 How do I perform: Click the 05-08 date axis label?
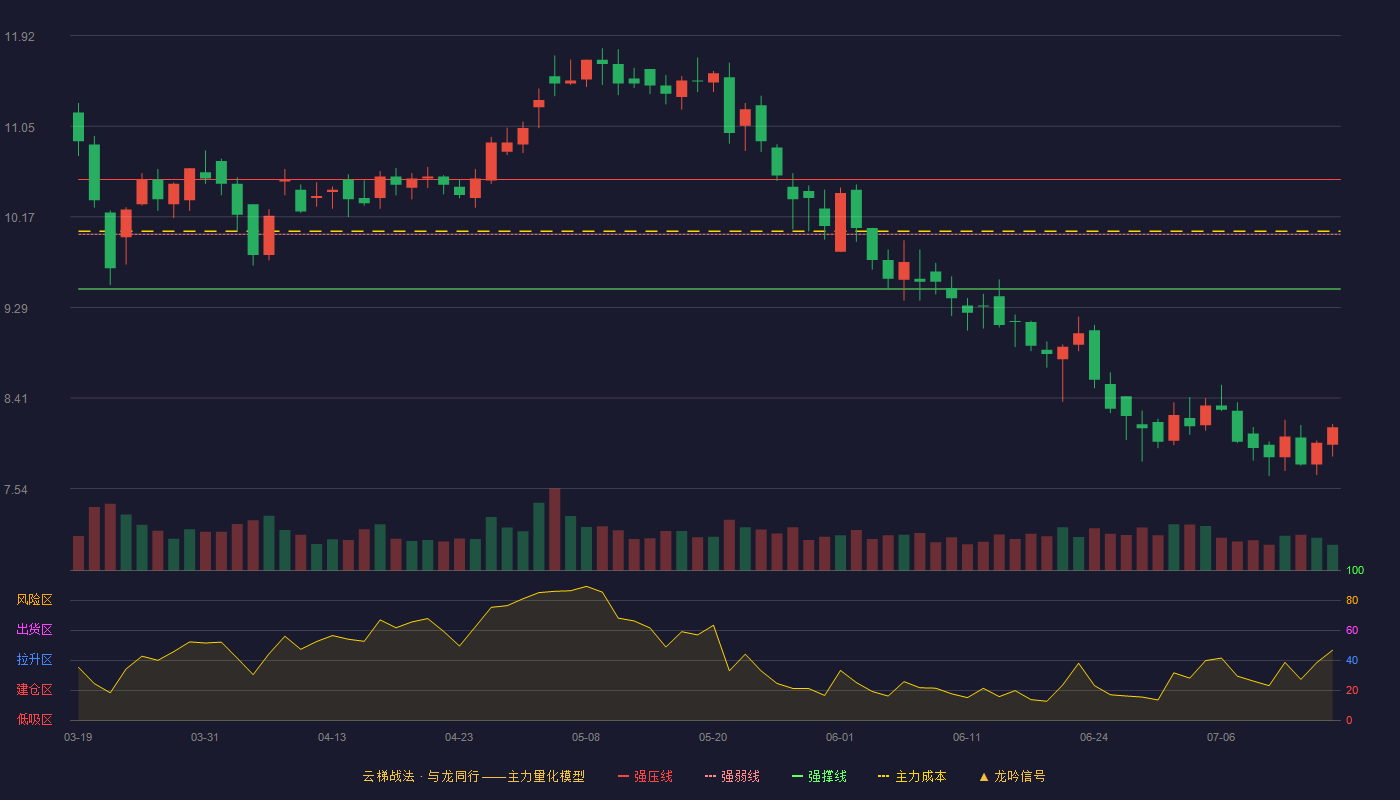tap(586, 737)
